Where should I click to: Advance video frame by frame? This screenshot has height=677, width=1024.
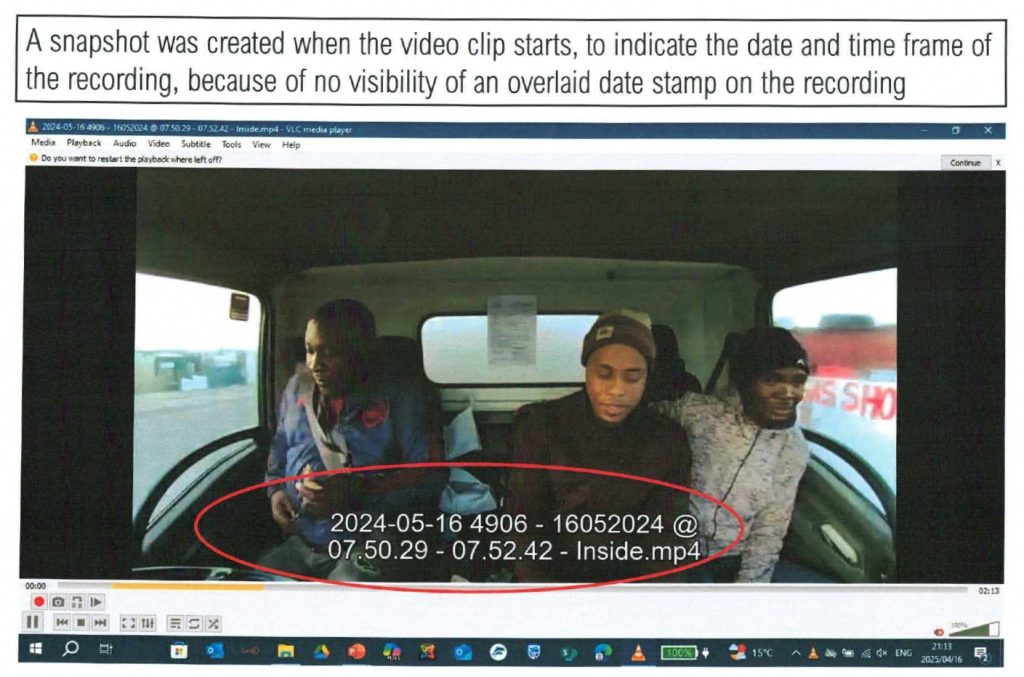point(96,602)
